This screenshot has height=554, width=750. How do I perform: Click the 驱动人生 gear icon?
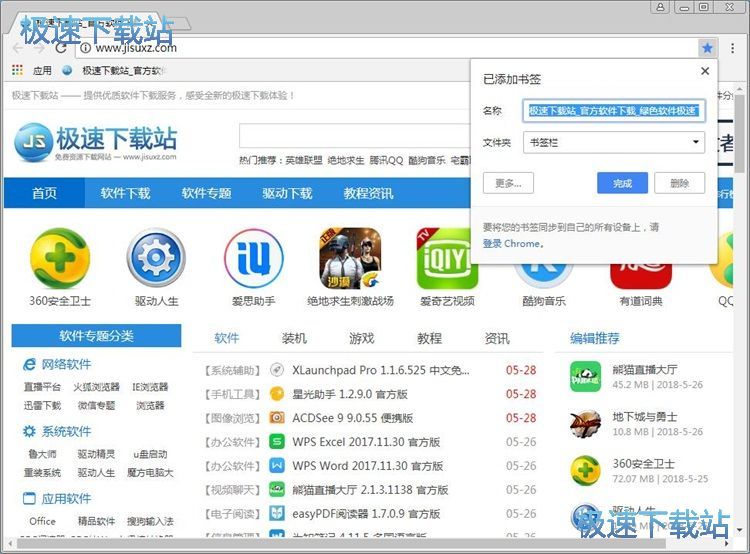coord(156,258)
